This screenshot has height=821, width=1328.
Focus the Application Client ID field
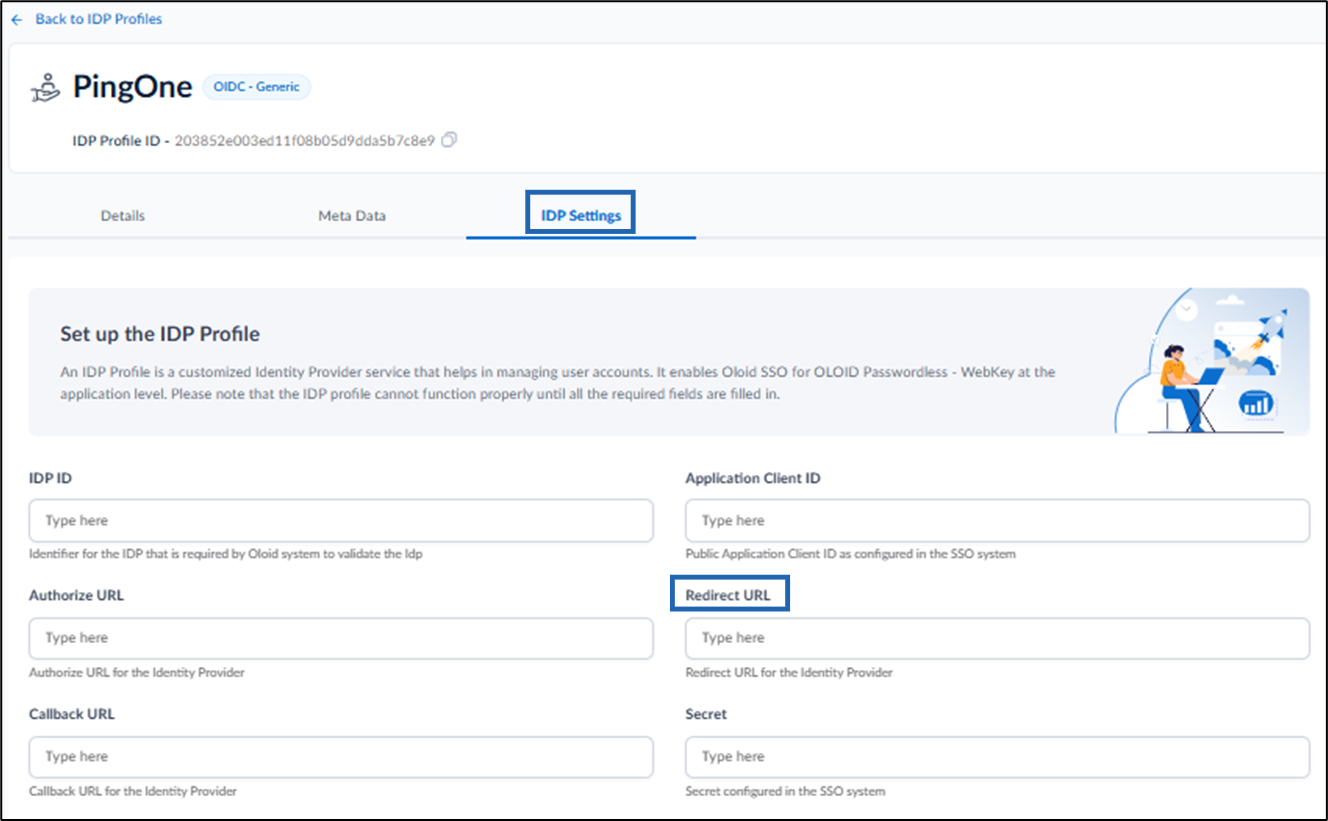[x=997, y=521]
